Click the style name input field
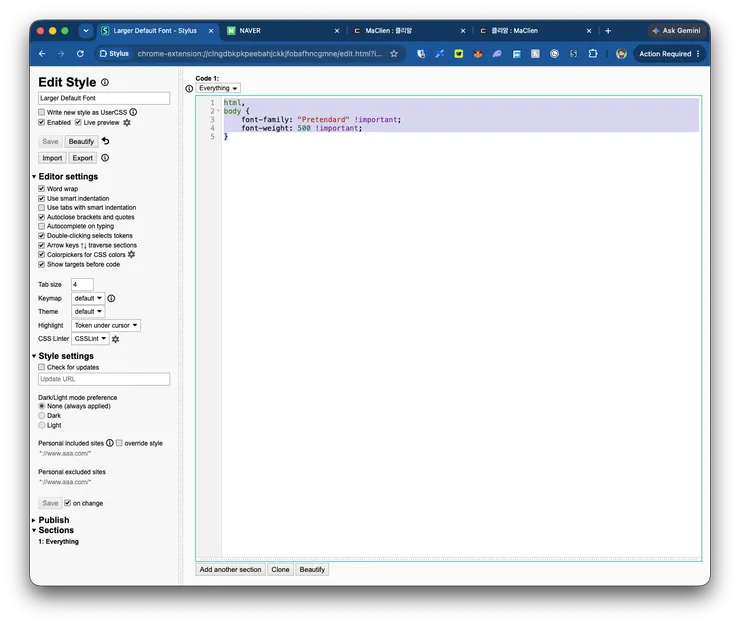 104,98
